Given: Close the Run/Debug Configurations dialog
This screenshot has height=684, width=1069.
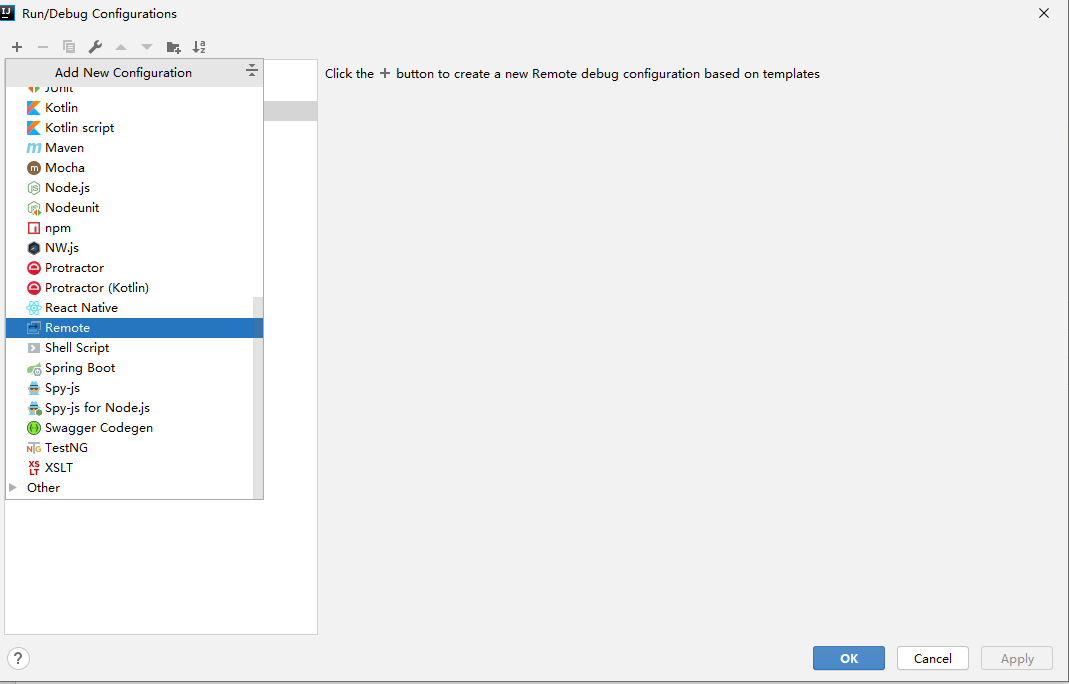Looking at the screenshot, I should [1044, 13].
